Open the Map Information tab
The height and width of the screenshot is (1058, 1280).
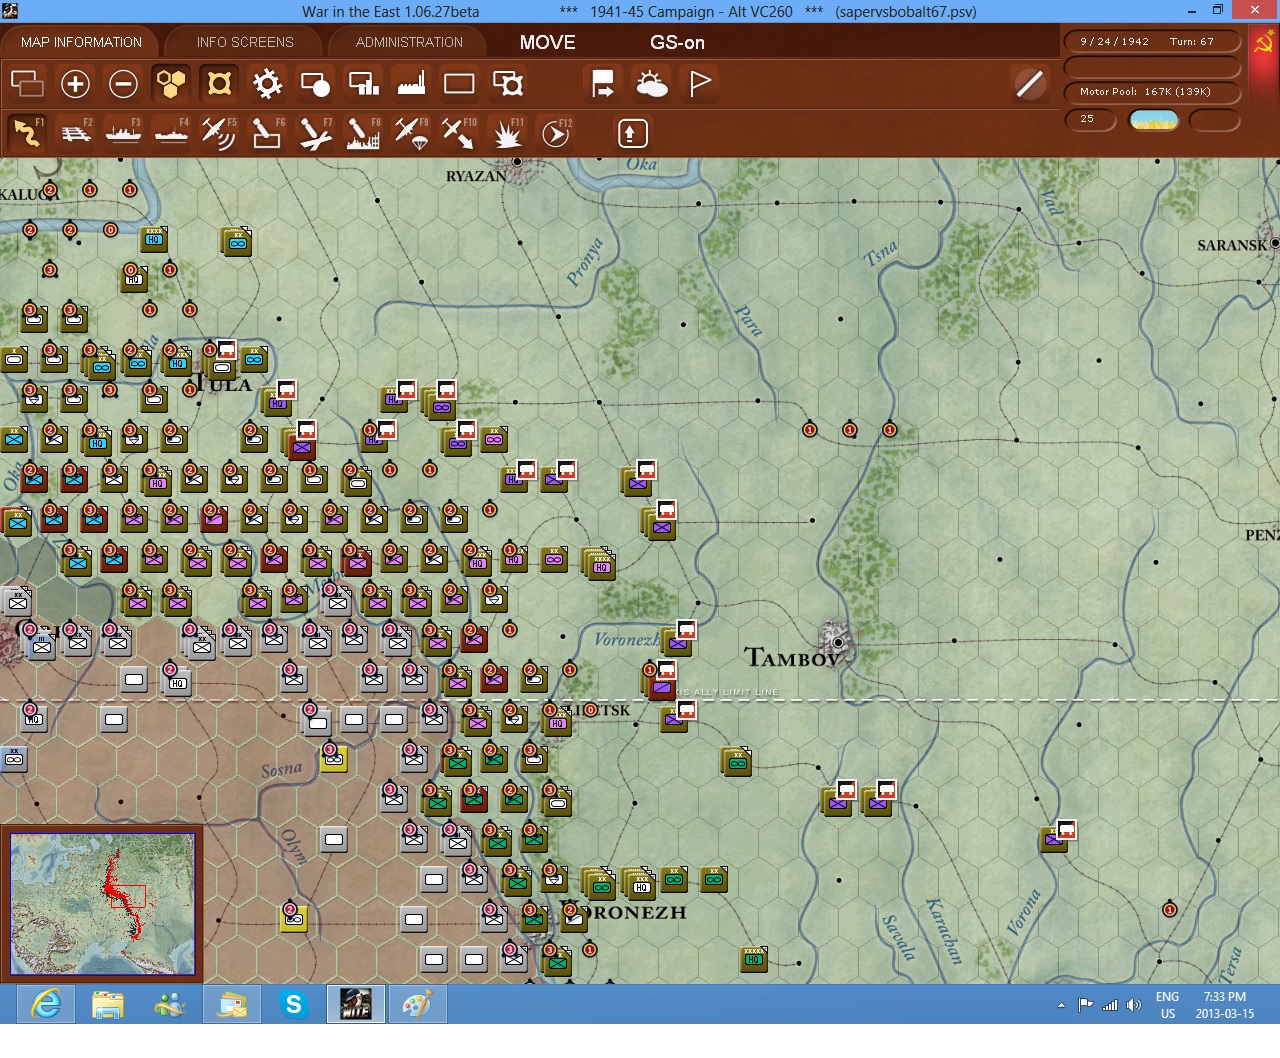pyautogui.click(x=81, y=42)
